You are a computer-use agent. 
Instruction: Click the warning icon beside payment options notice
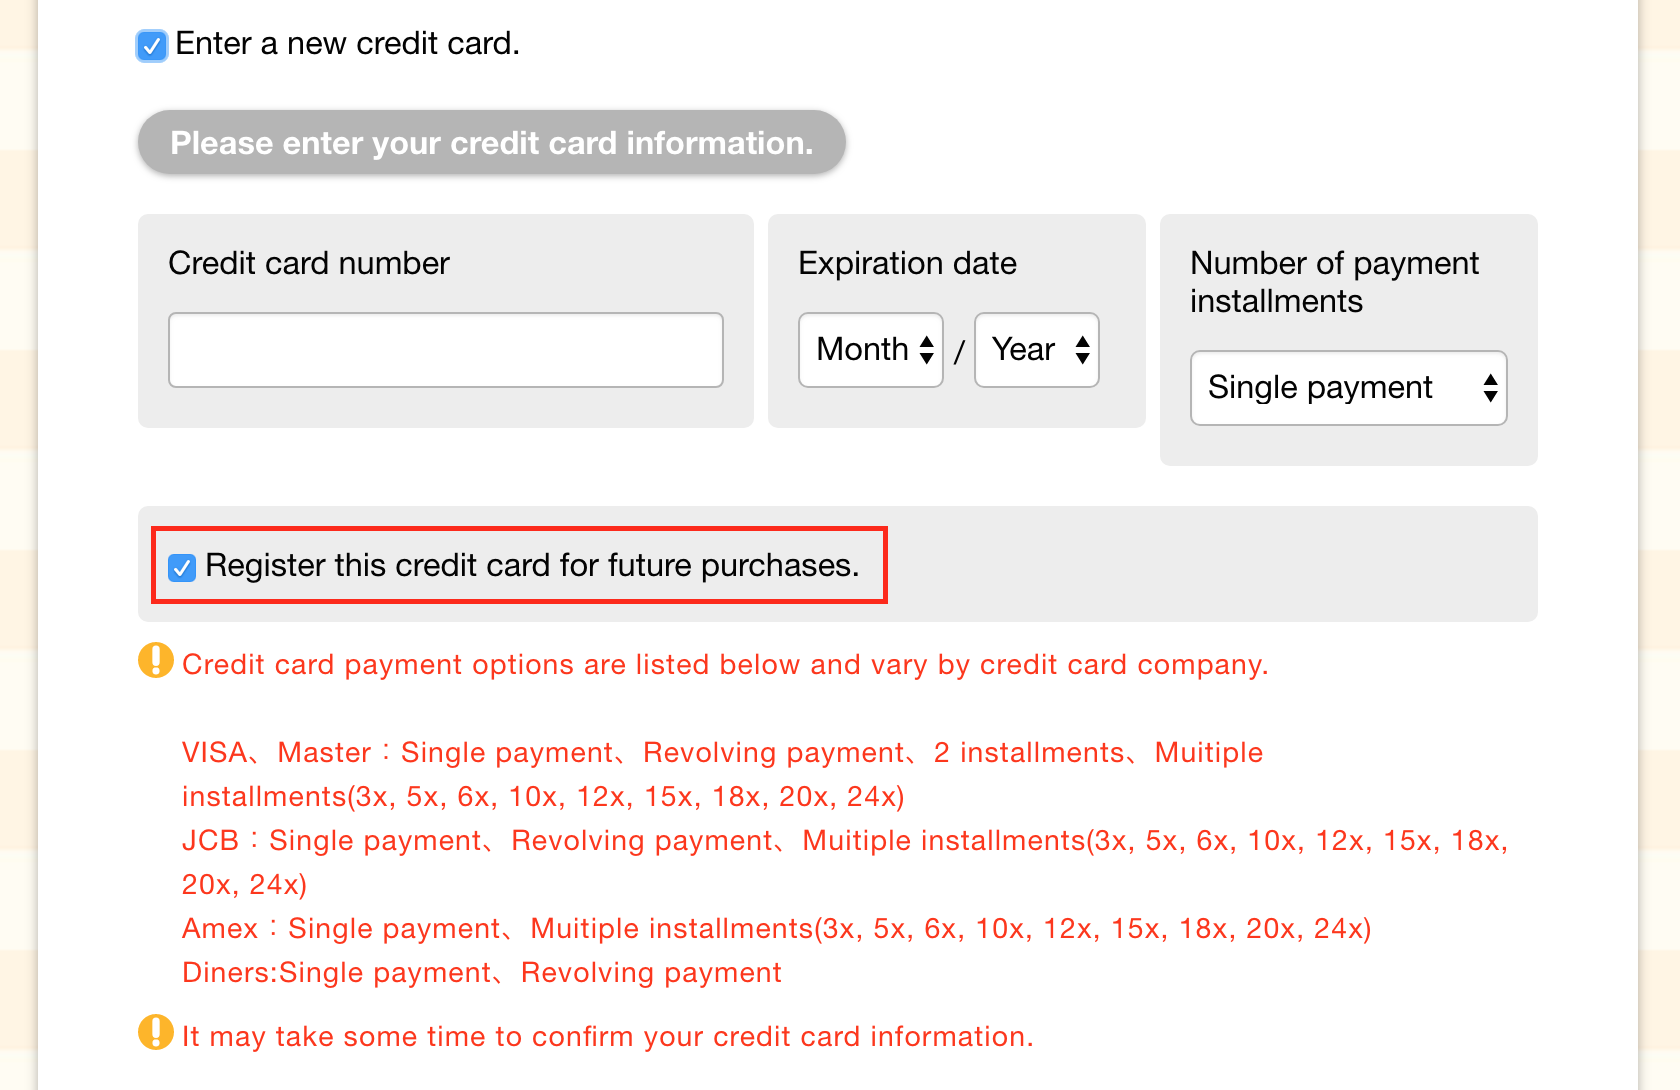pos(156,661)
